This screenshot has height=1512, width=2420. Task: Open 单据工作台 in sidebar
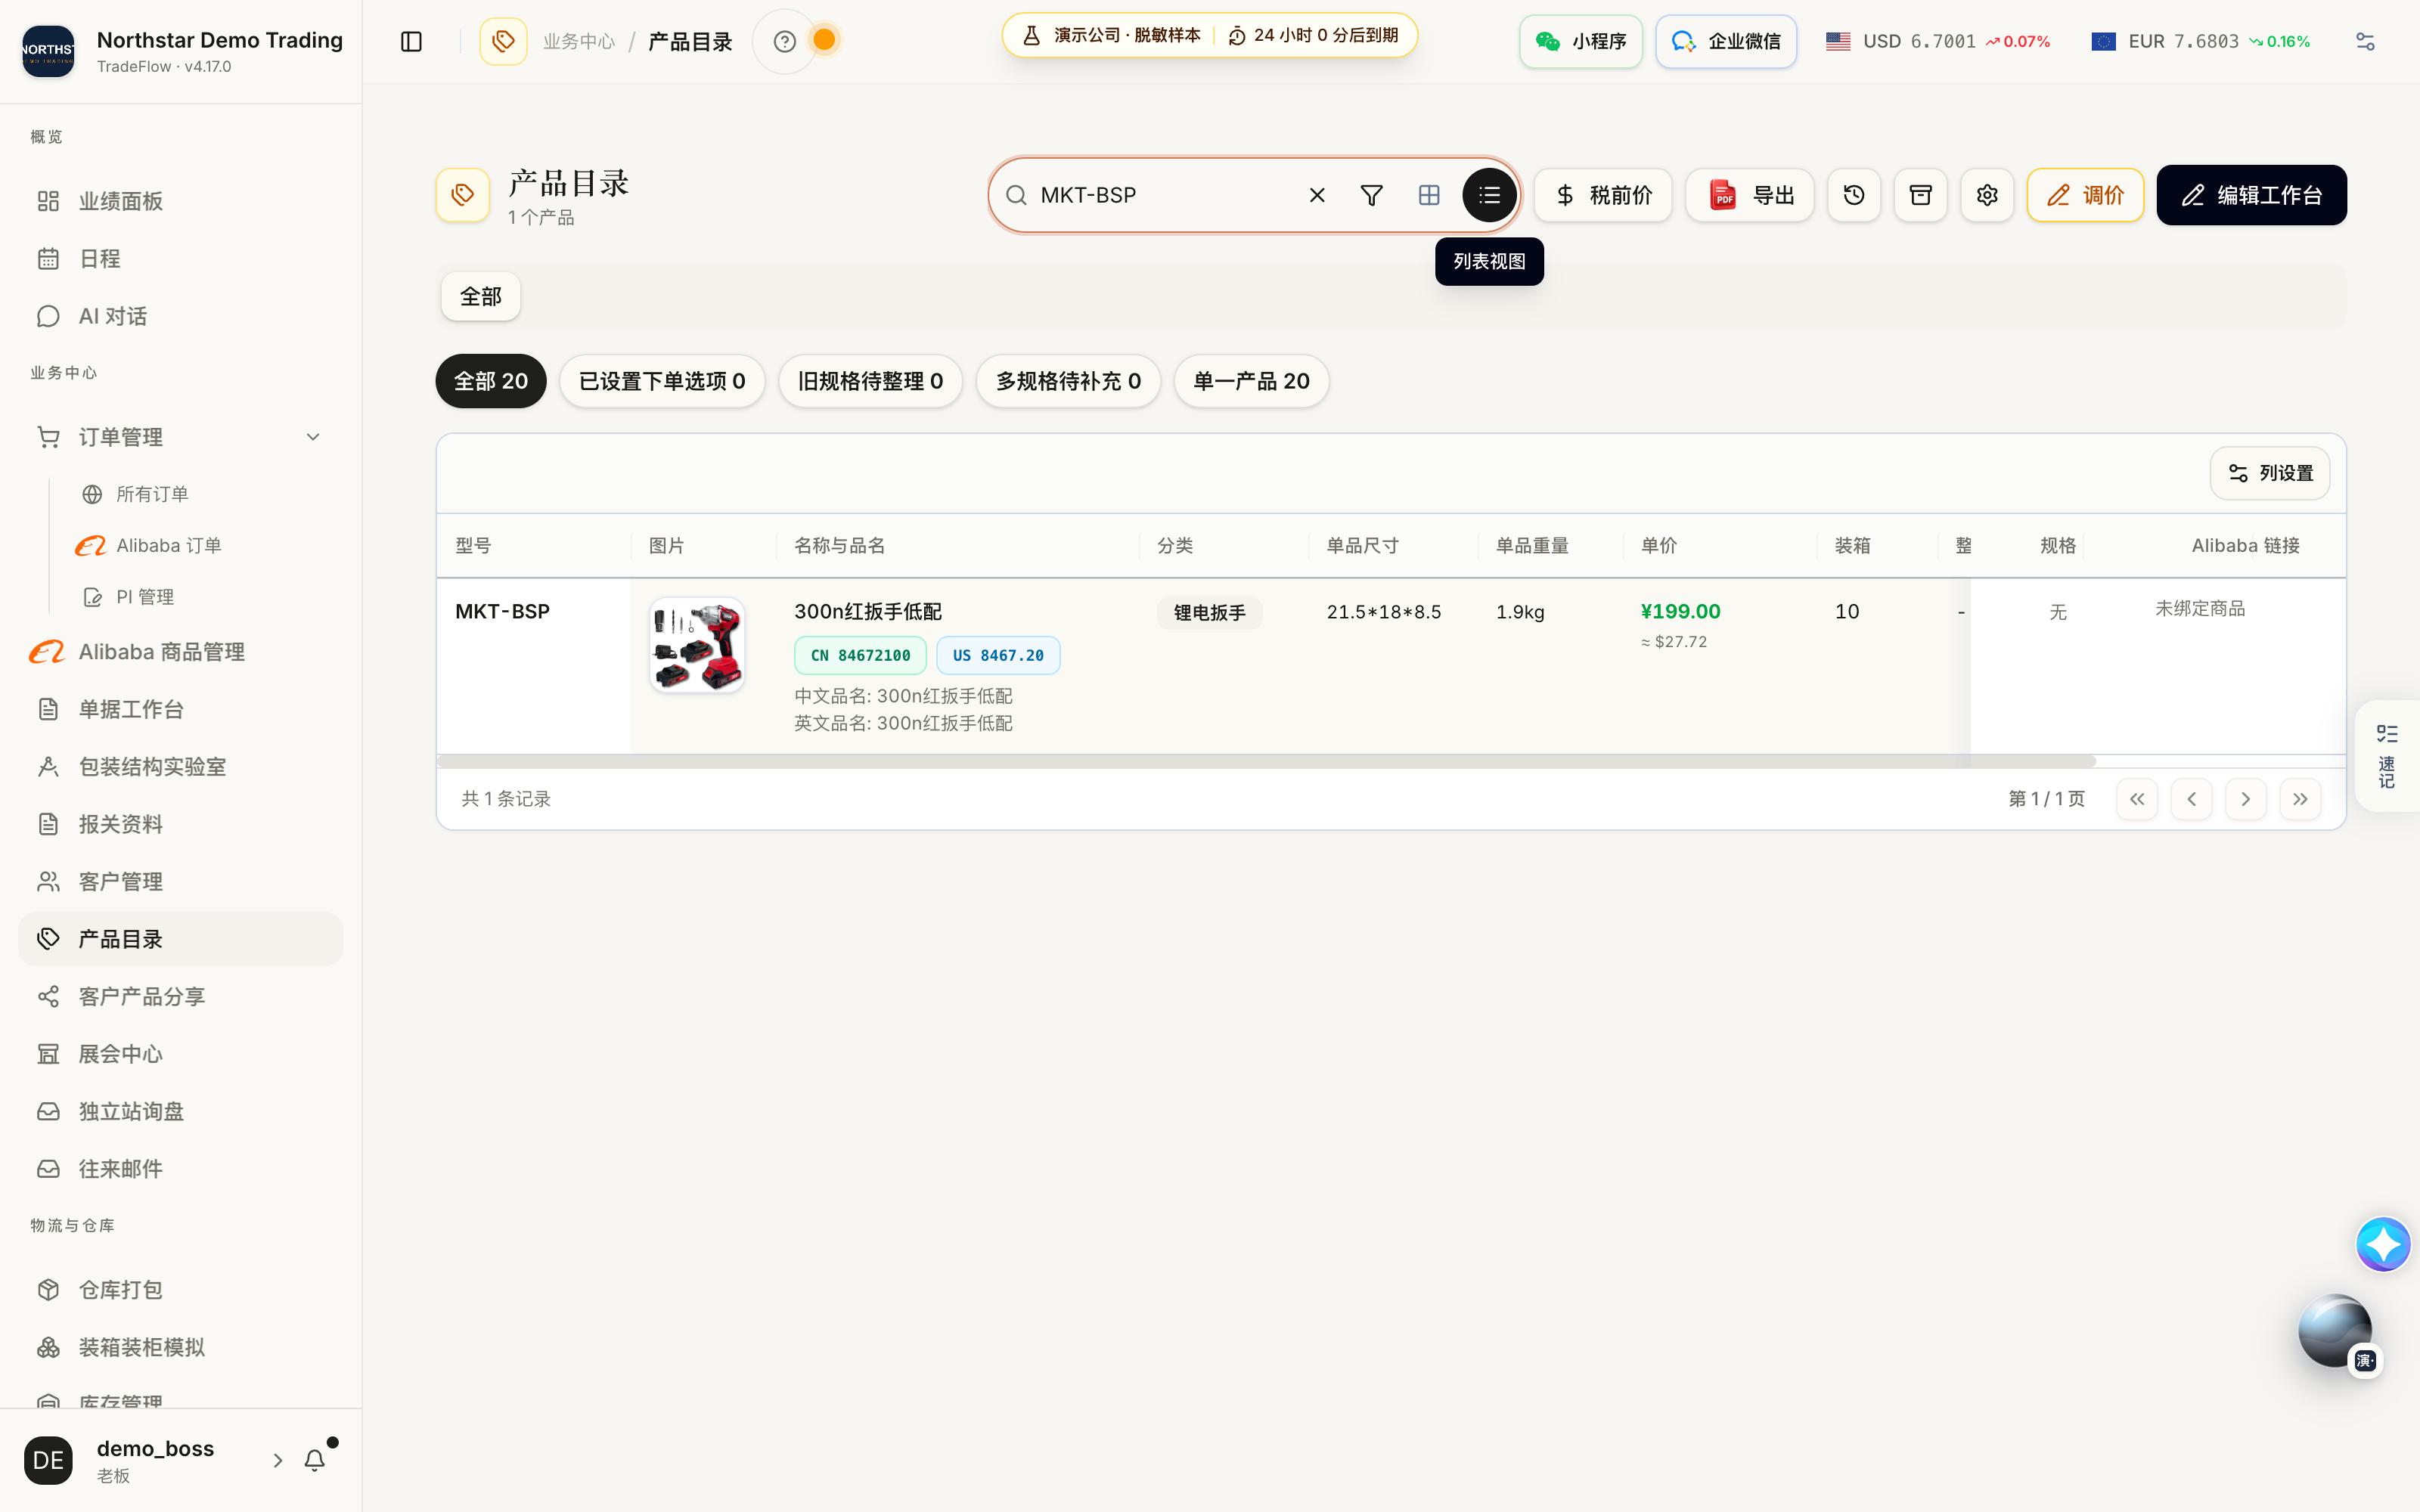[180, 709]
